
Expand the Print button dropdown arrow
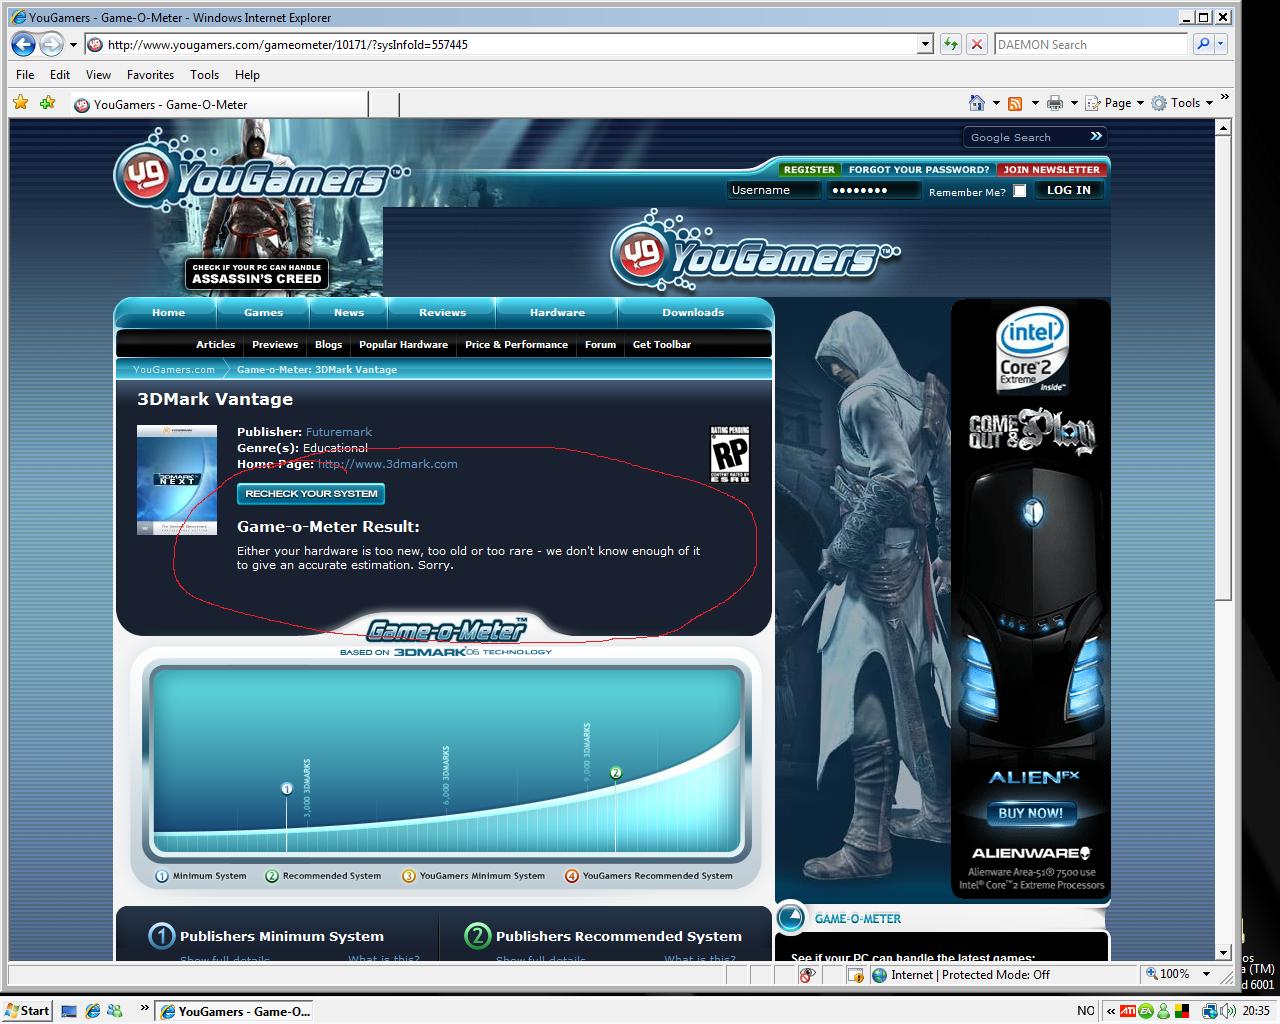click(x=1074, y=103)
